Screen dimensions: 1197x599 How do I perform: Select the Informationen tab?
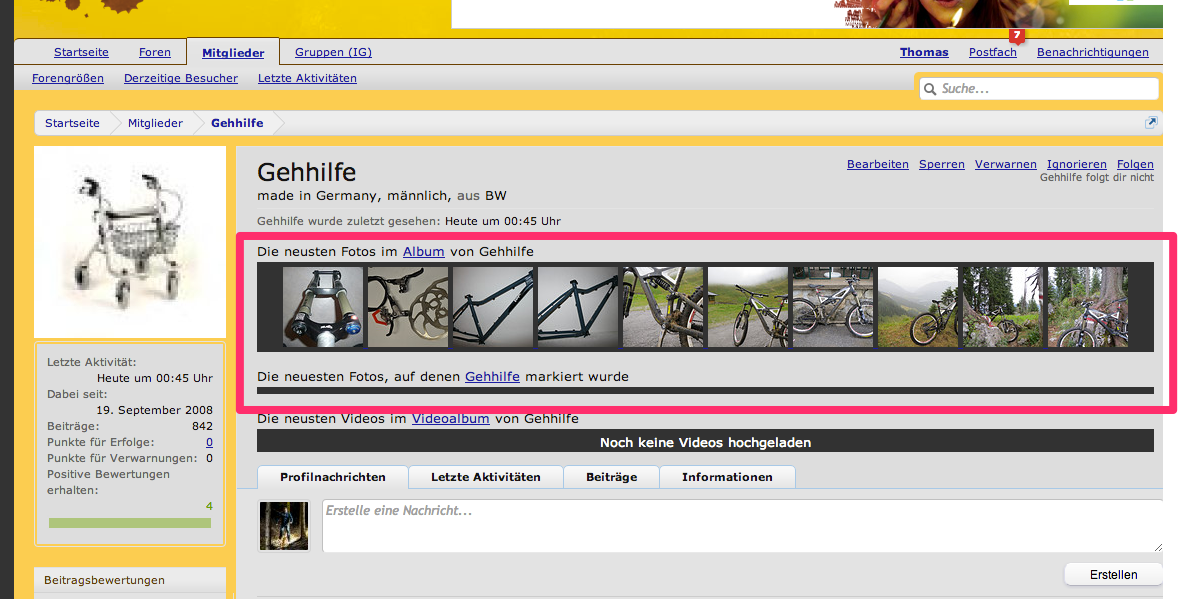(727, 477)
